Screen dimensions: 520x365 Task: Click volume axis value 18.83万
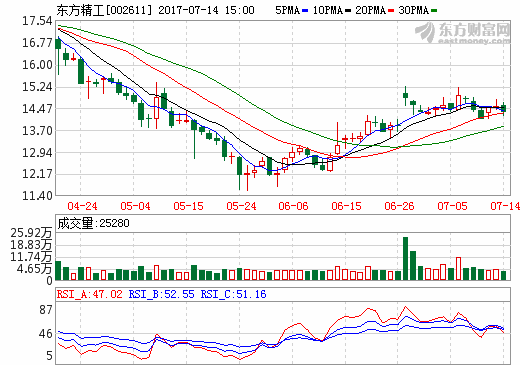31,245
